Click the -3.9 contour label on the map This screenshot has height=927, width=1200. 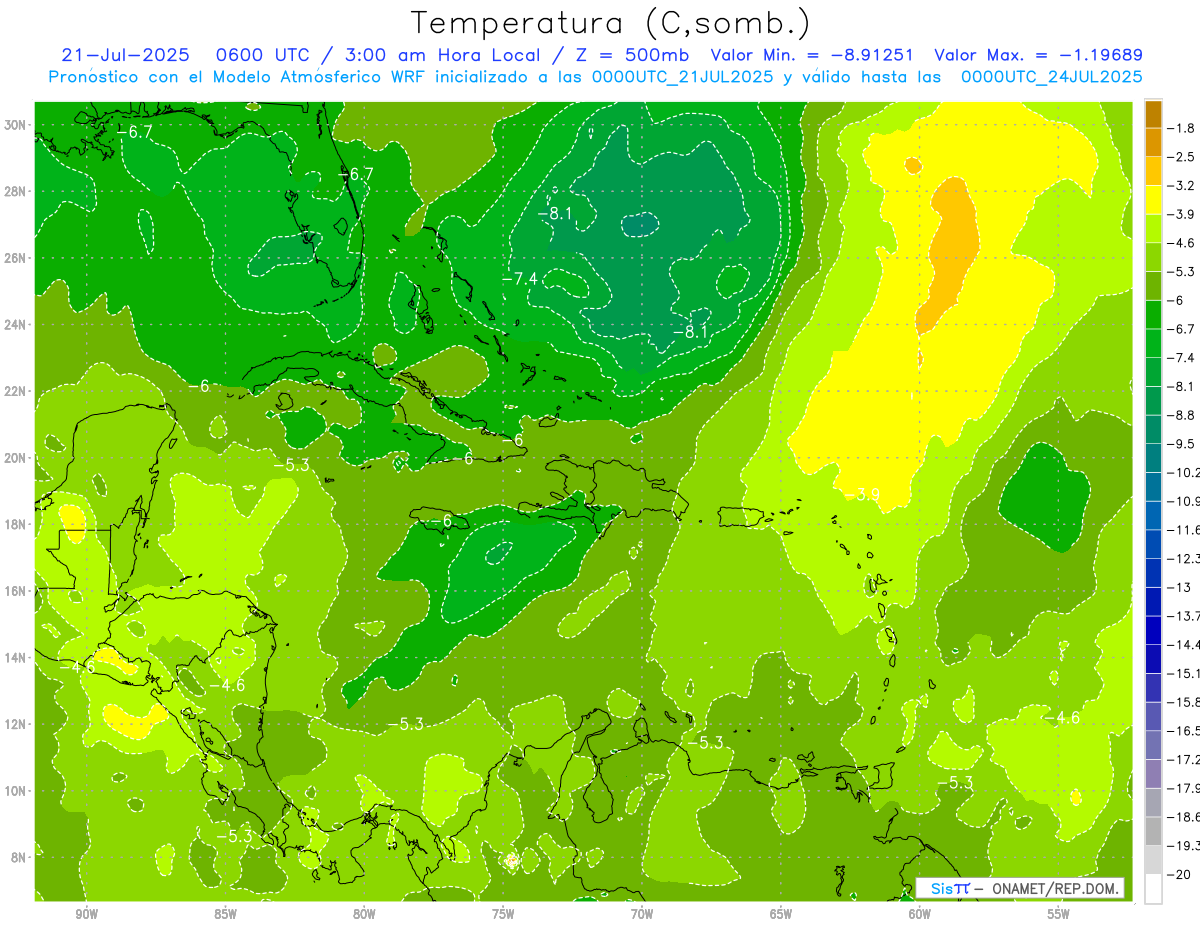click(862, 494)
